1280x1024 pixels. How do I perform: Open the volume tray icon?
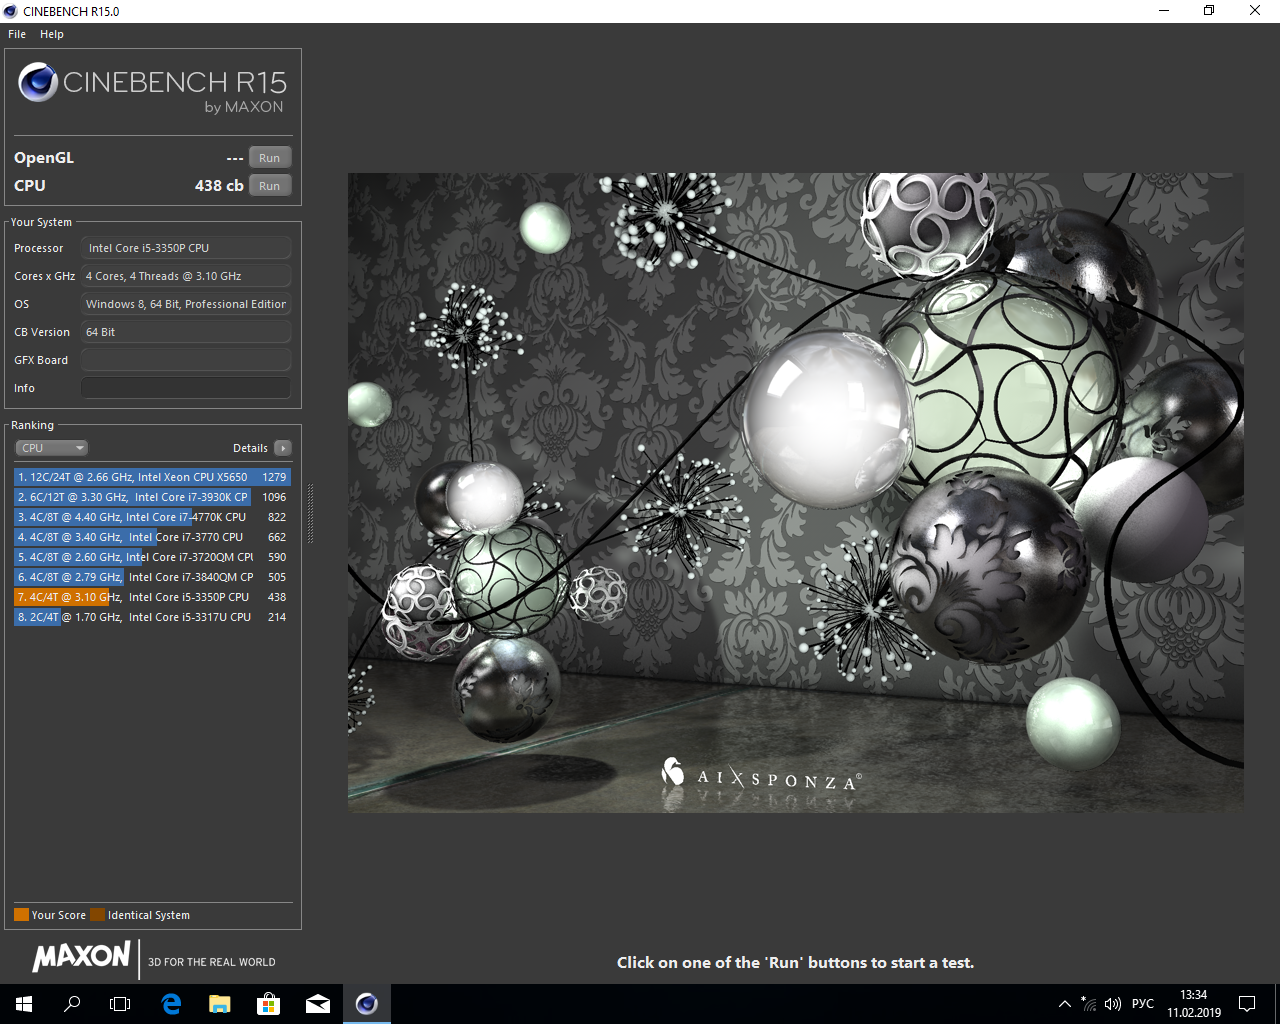(x=1113, y=1004)
